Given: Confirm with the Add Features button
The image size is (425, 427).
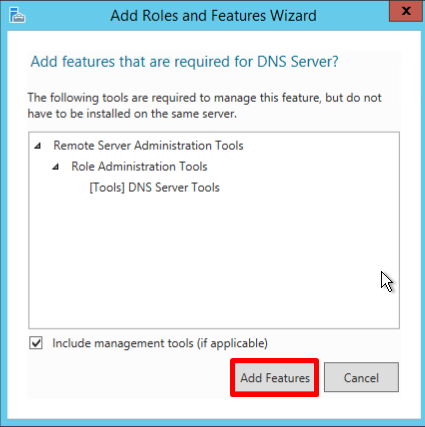Looking at the screenshot, I should [x=275, y=378].
